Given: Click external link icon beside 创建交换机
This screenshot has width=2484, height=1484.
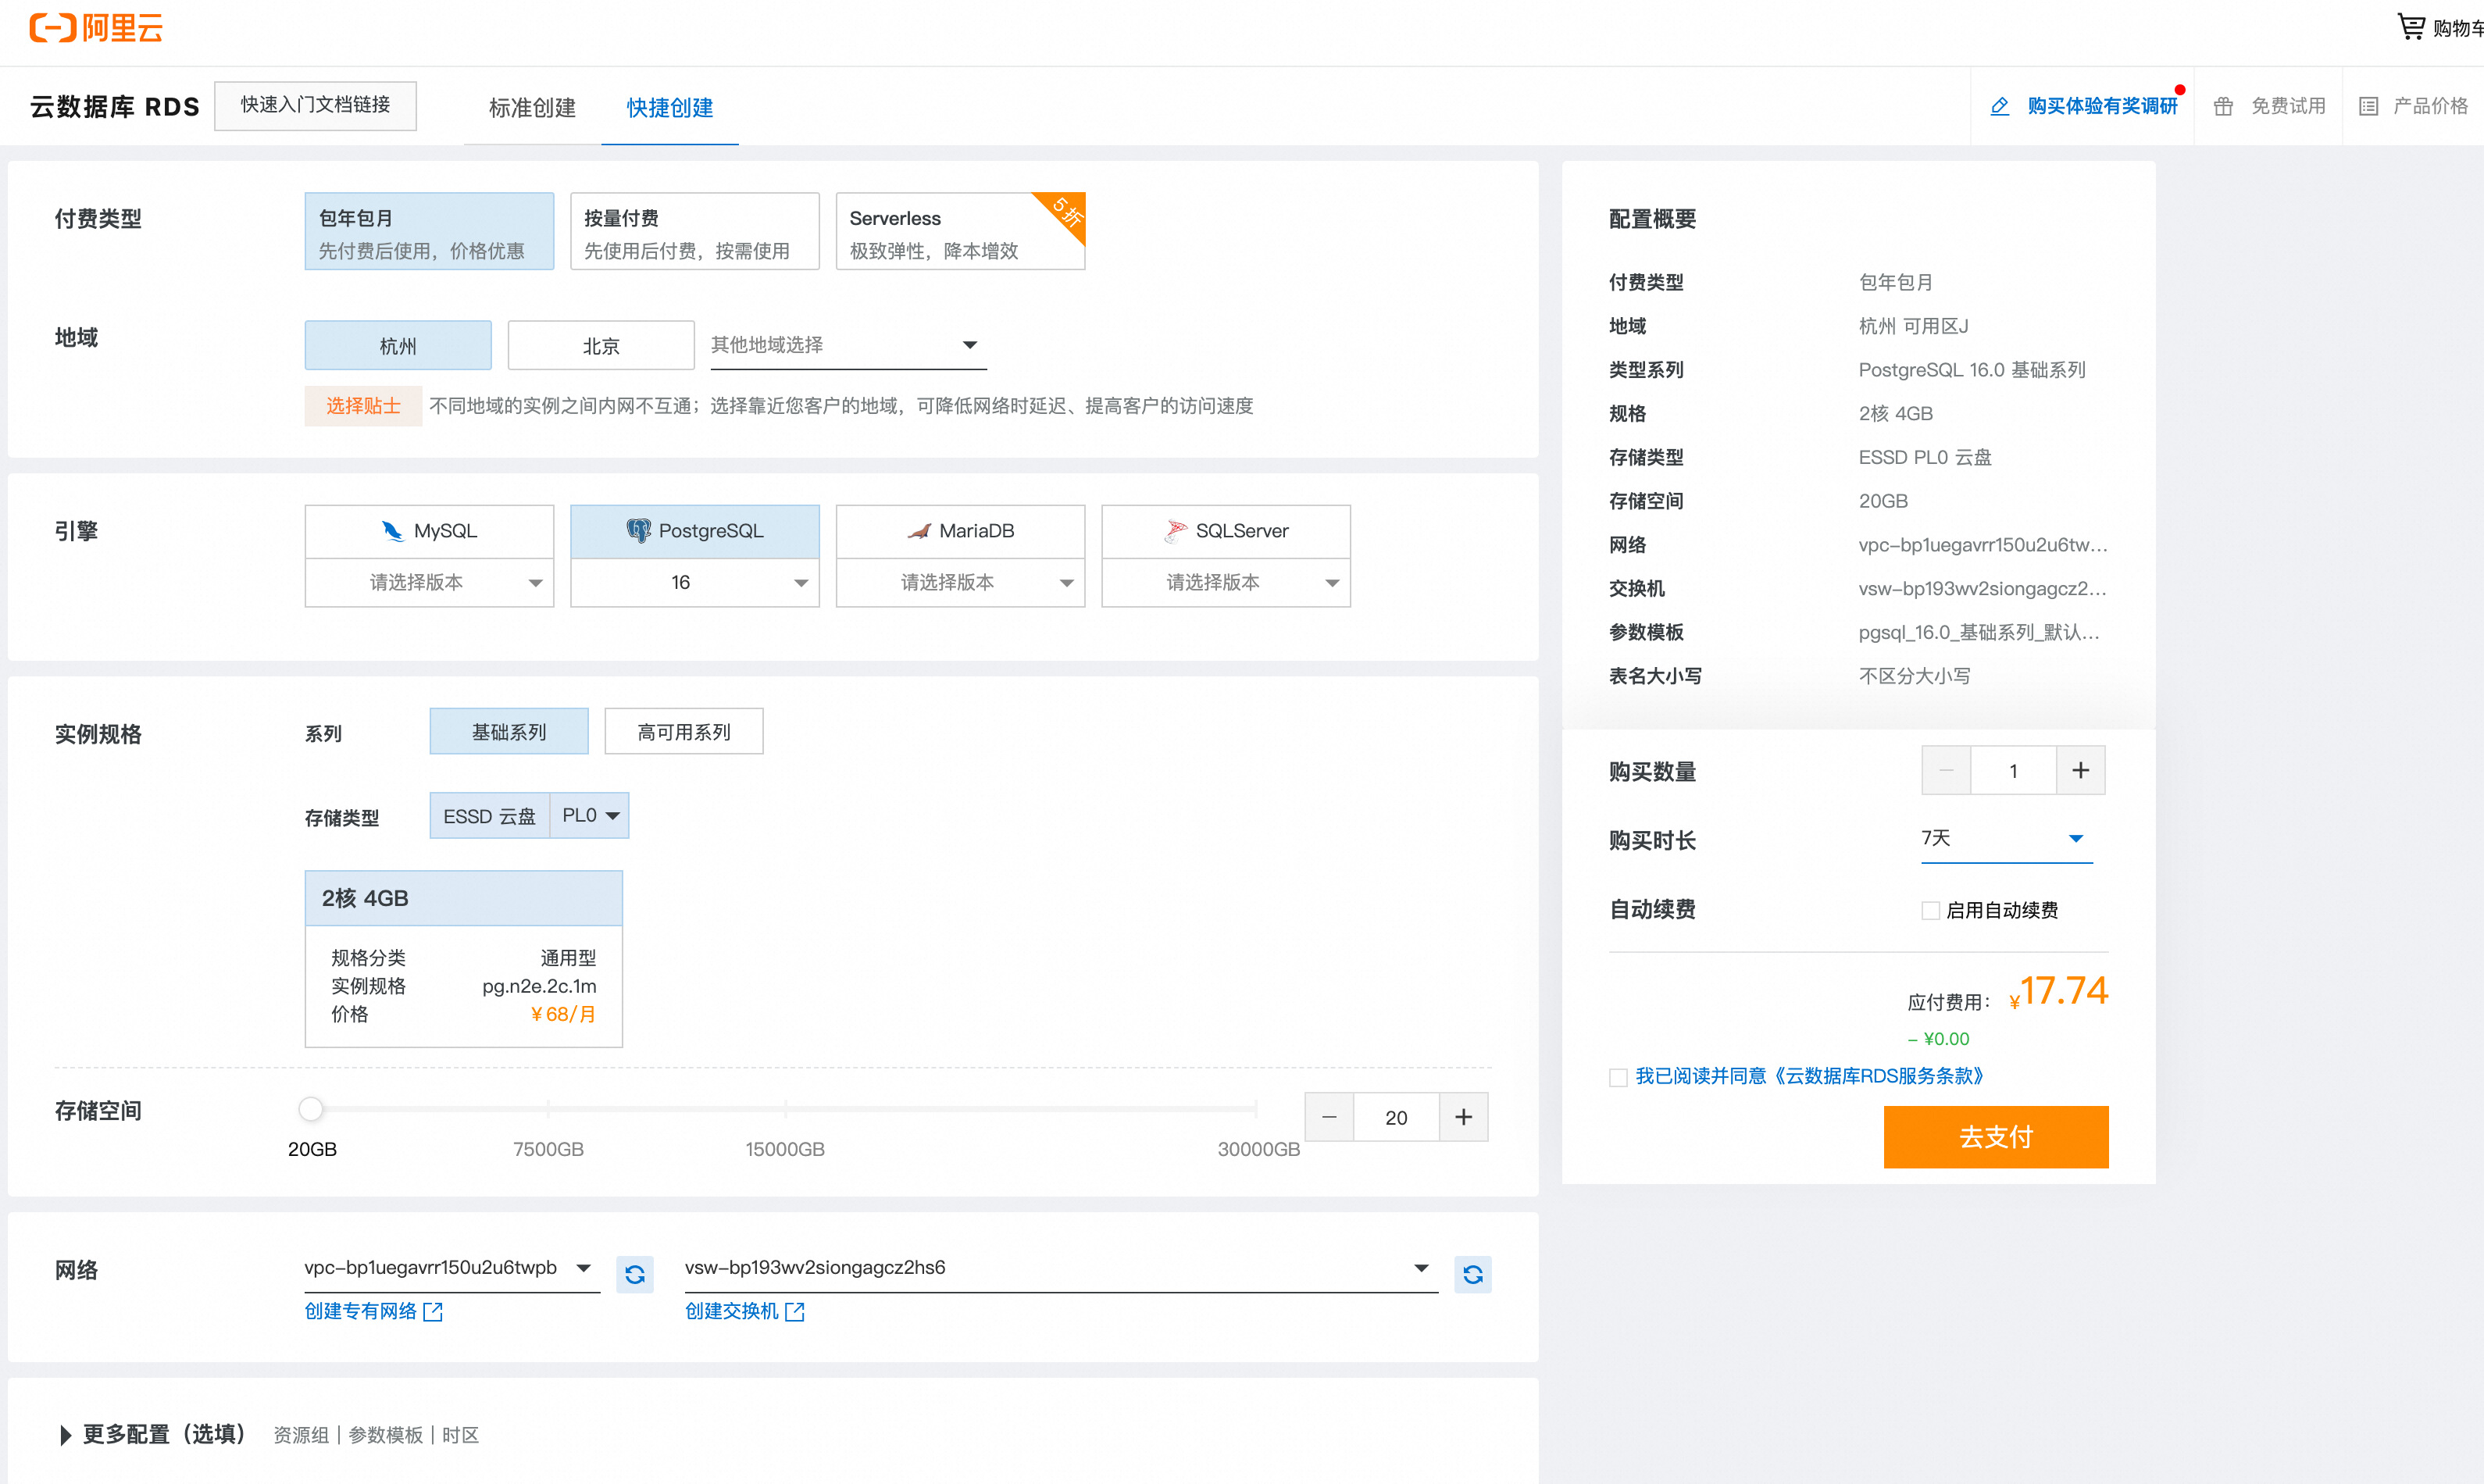Looking at the screenshot, I should (794, 1311).
